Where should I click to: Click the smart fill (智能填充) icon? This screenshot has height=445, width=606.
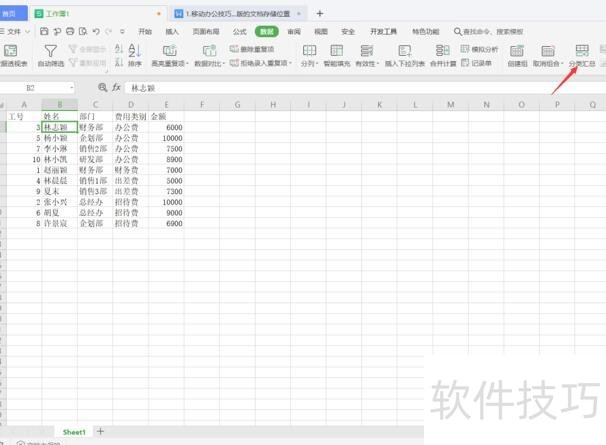(x=337, y=51)
